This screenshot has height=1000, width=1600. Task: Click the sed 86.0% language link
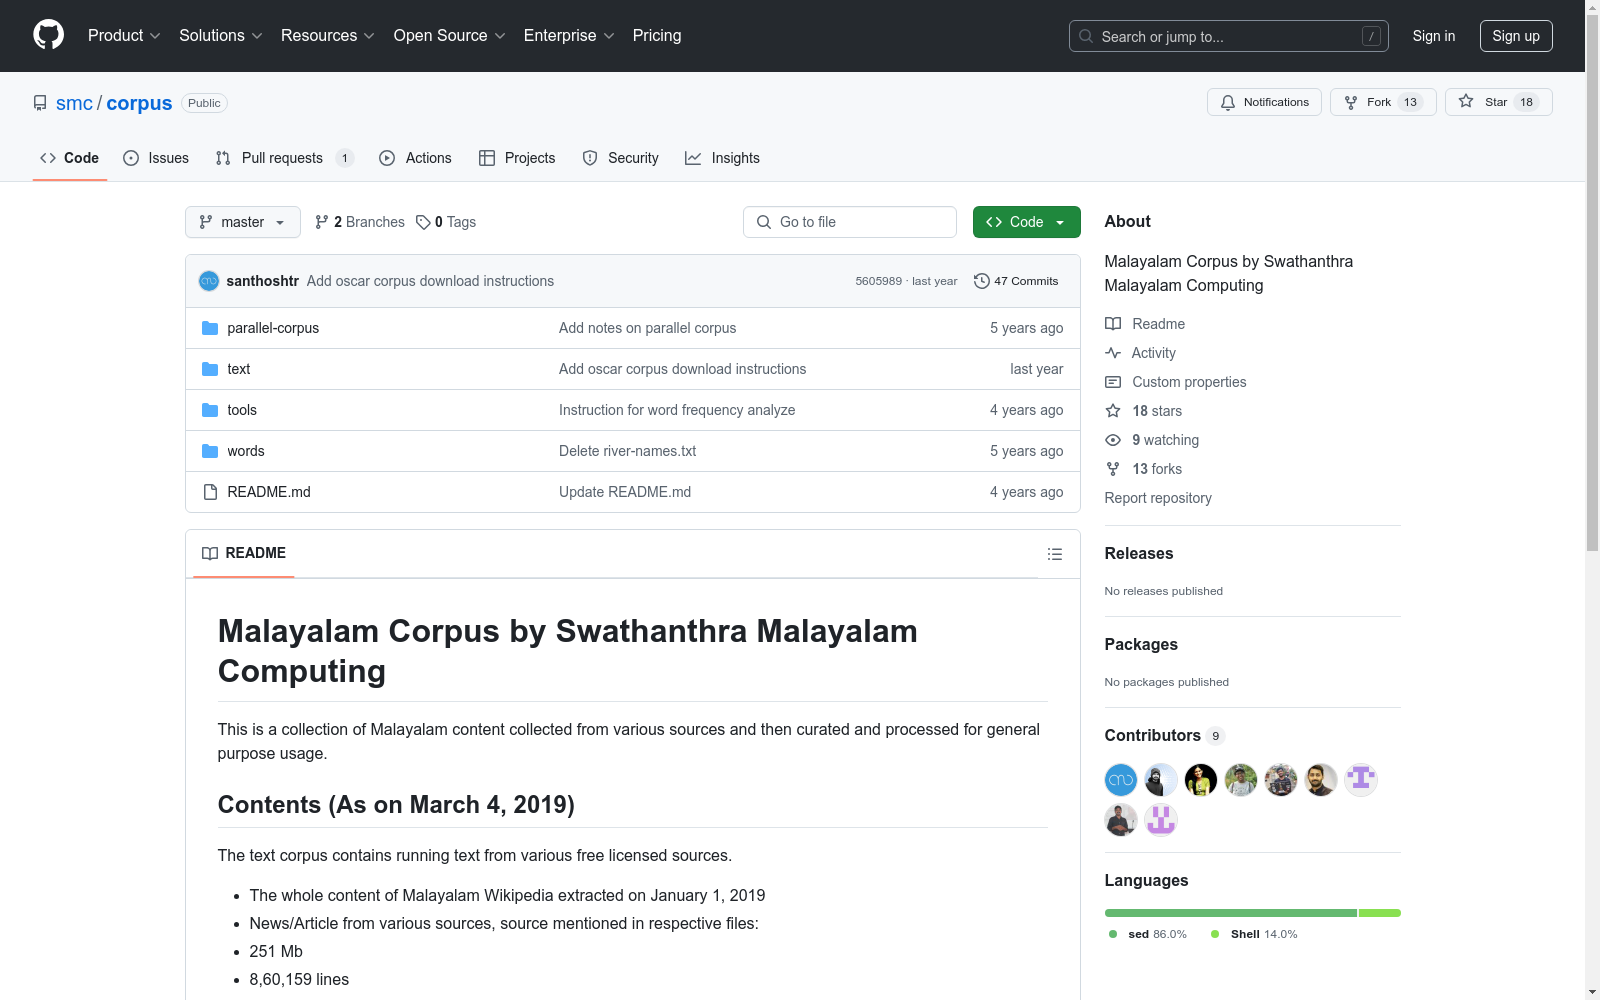1148,934
